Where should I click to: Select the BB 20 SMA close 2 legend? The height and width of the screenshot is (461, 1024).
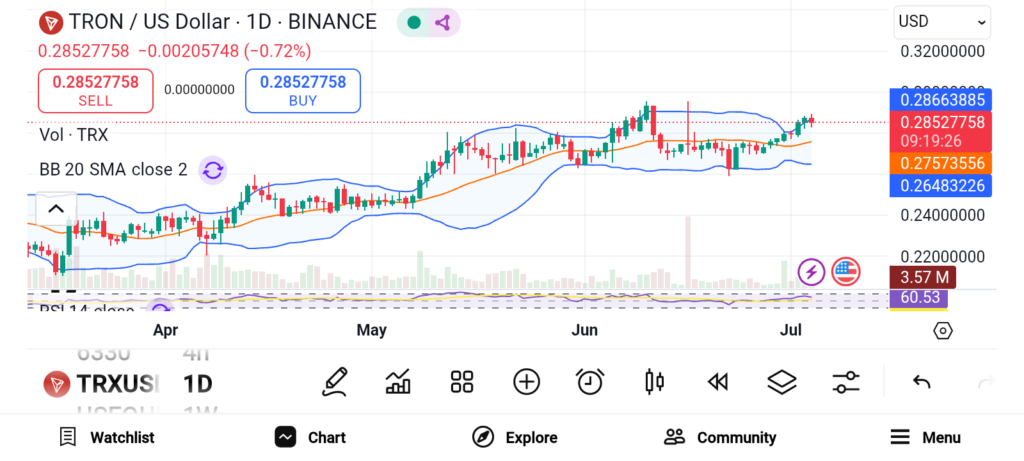point(114,170)
